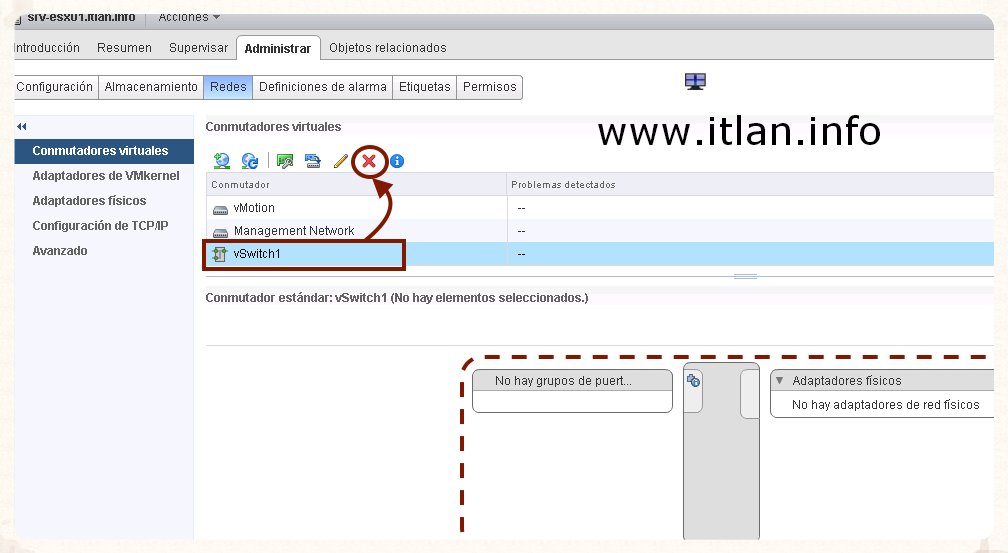
Task: Collapse the Adaptadores físicos section
Action: pyautogui.click(x=779, y=381)
